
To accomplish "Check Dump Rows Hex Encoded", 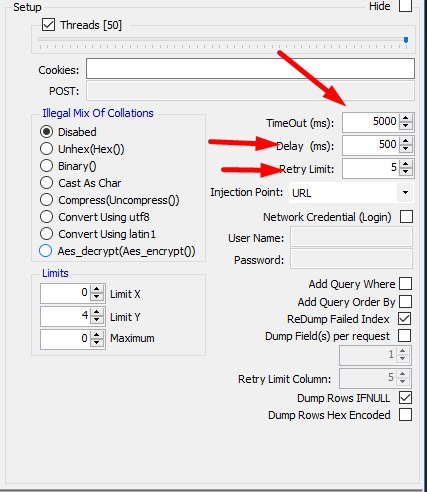I will [405, 415].
